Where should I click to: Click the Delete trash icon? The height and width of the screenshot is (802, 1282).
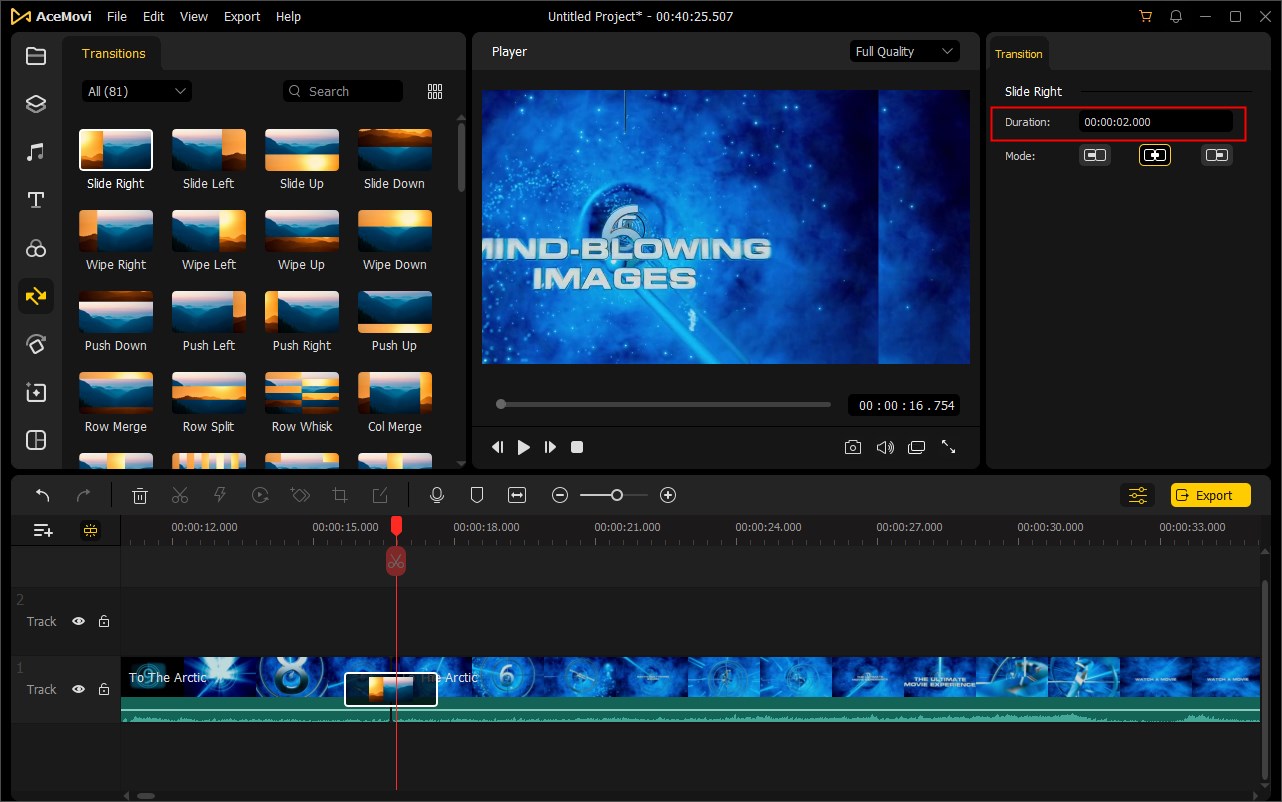pos(140,495)
